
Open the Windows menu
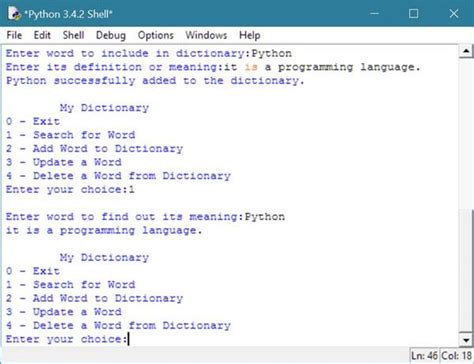[206, 35]
